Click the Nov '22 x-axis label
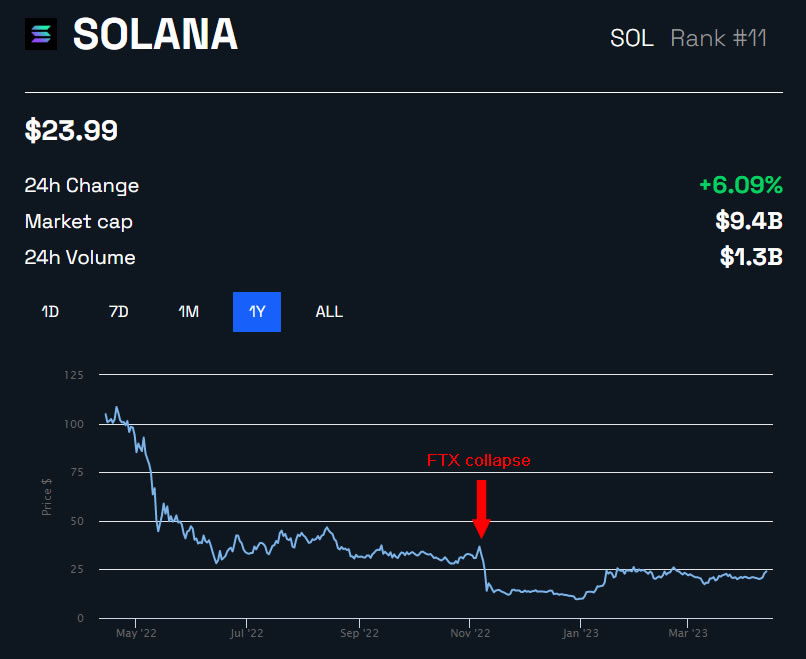Viewport: 806px width, 659px height. coord(470,633)
